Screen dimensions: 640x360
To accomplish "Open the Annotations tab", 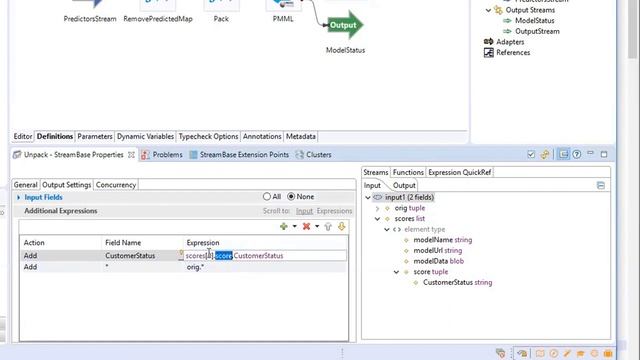I will 262,136.
